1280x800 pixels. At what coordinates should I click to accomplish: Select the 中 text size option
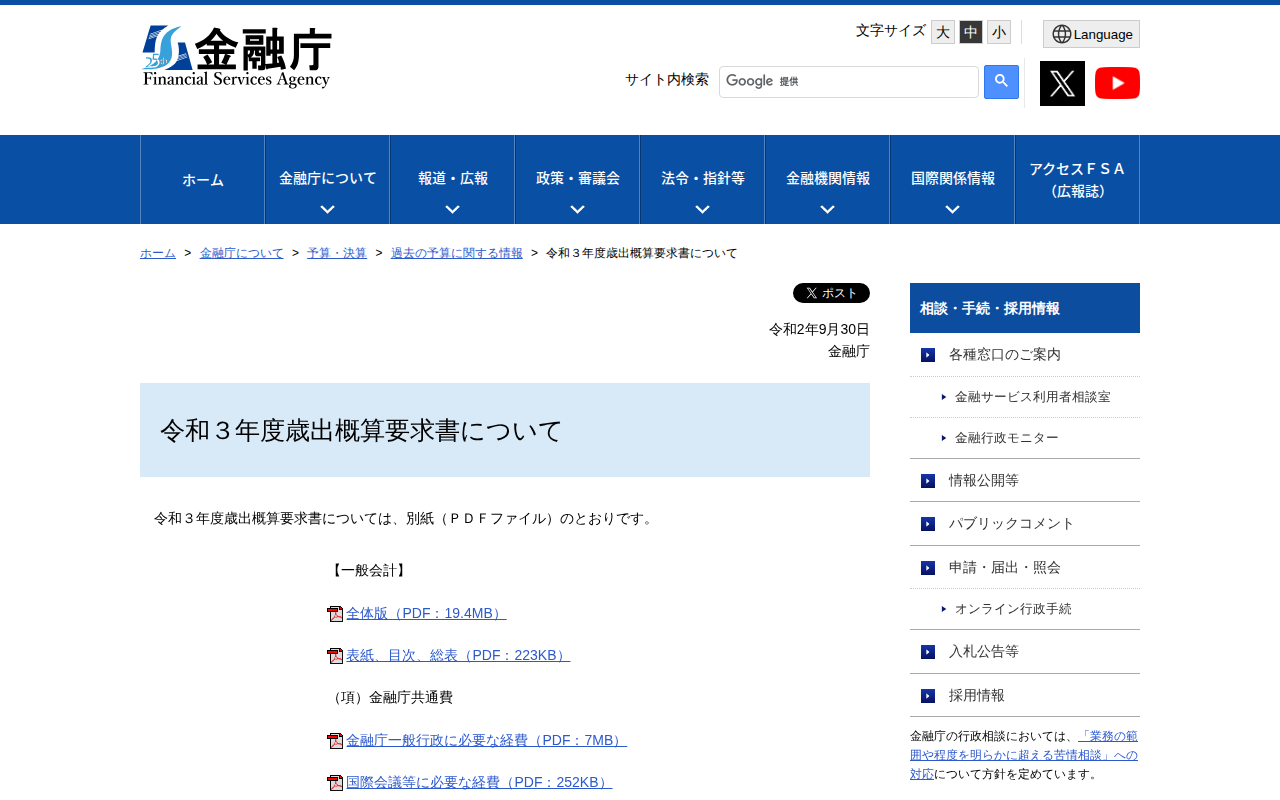970,31
